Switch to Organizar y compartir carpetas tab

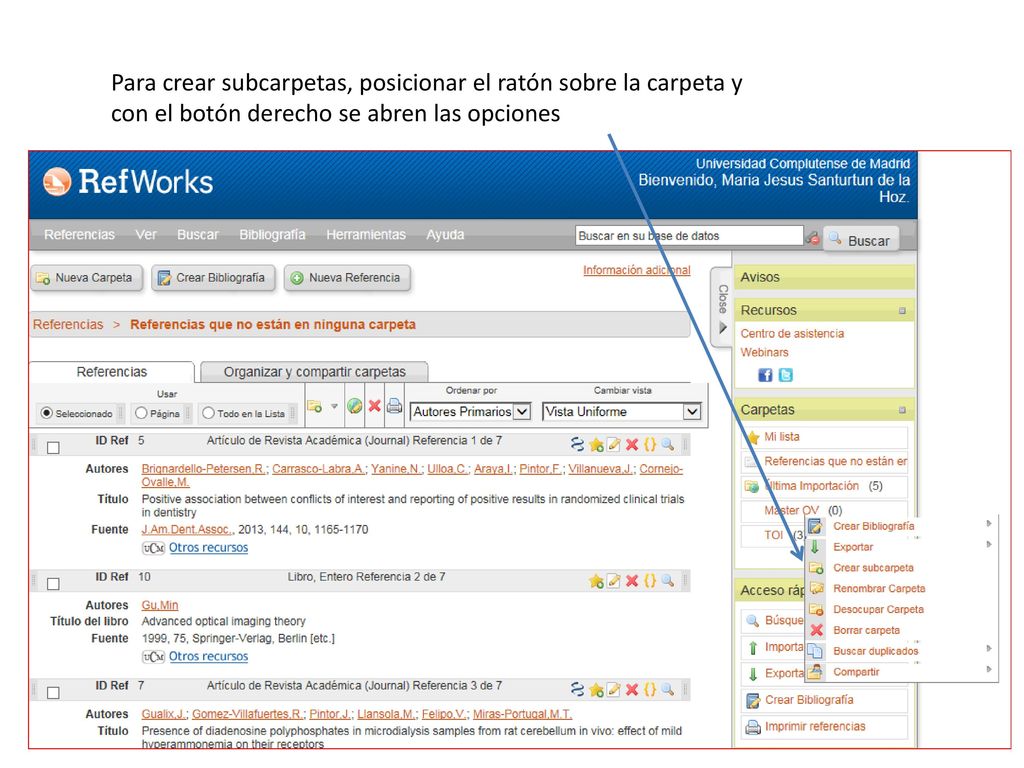pyautogui.click(x=314, y=372)
